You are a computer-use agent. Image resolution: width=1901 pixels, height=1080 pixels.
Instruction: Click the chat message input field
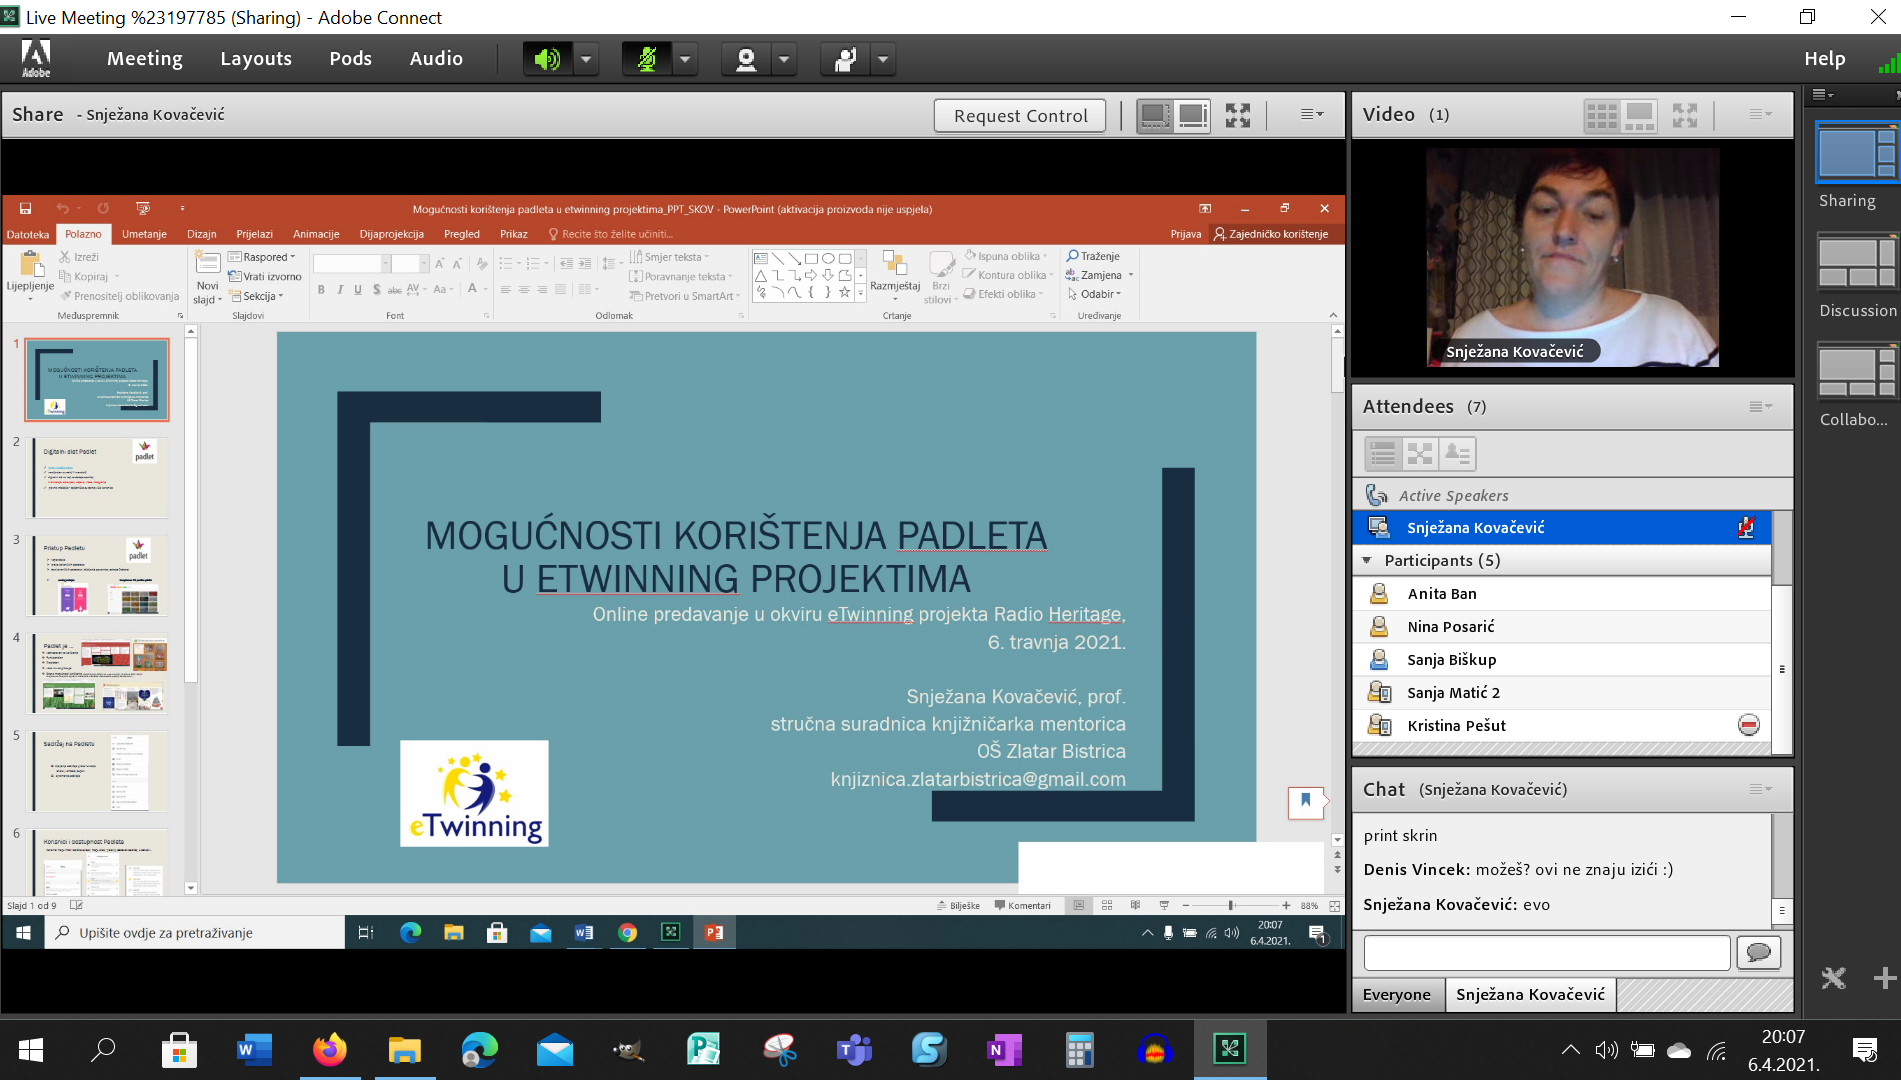pyautogui.click(x=1547, y=953)
